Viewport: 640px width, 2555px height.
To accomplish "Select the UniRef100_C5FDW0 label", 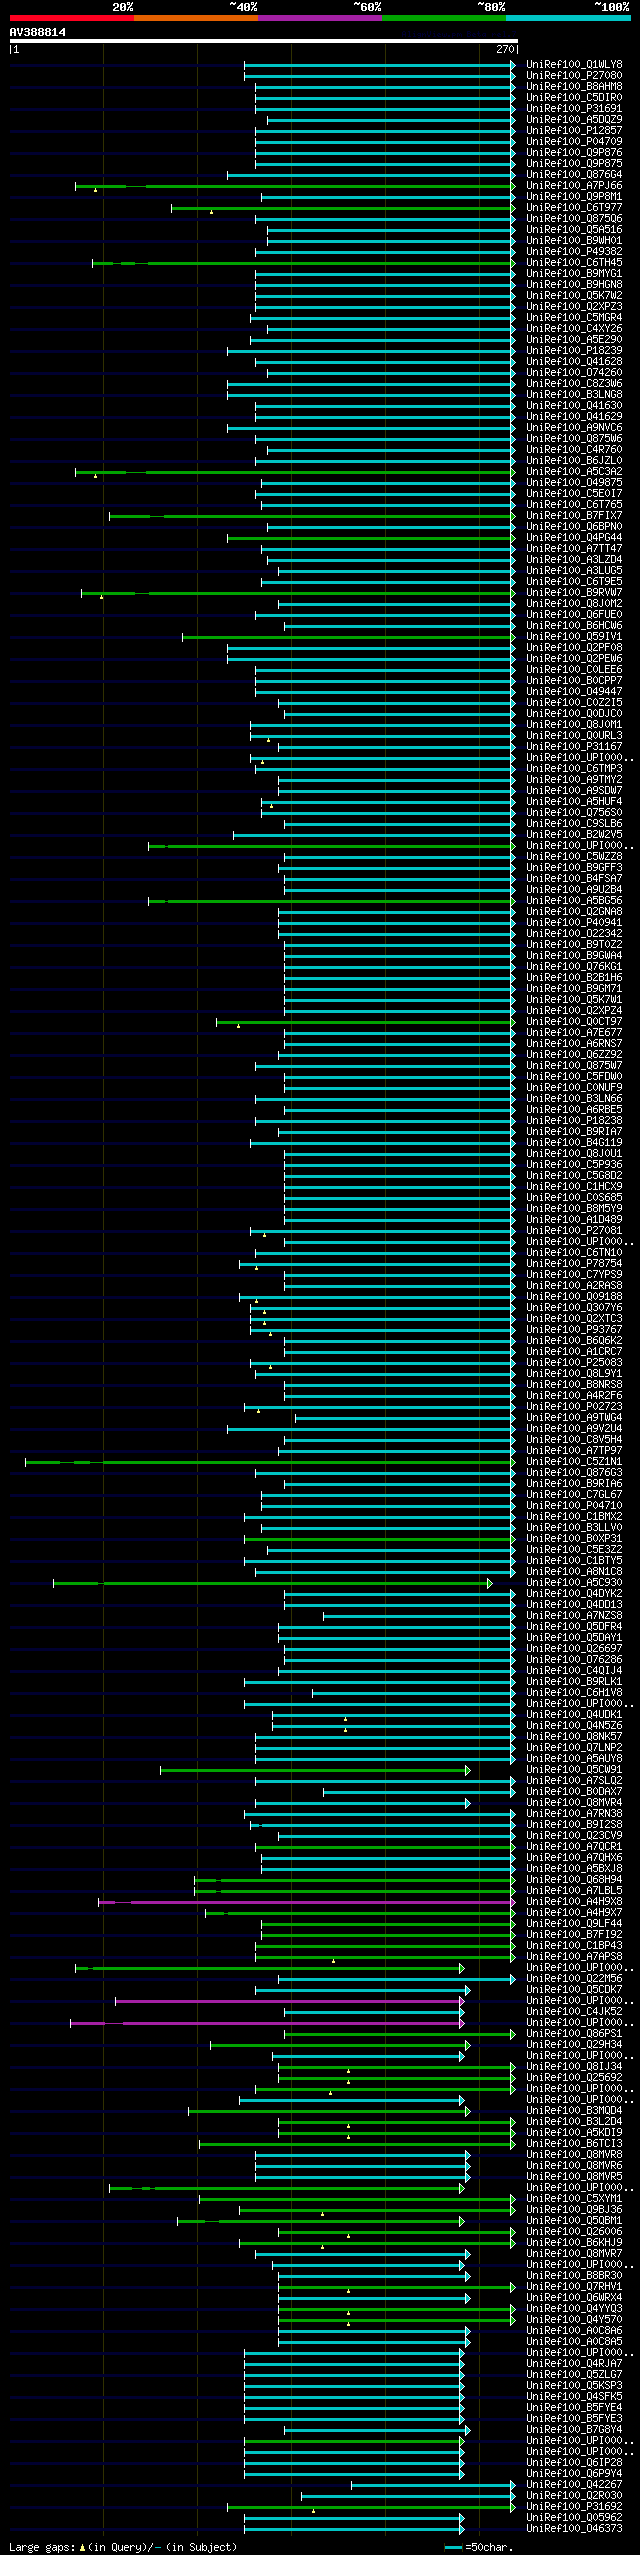I will point(574,1076).
